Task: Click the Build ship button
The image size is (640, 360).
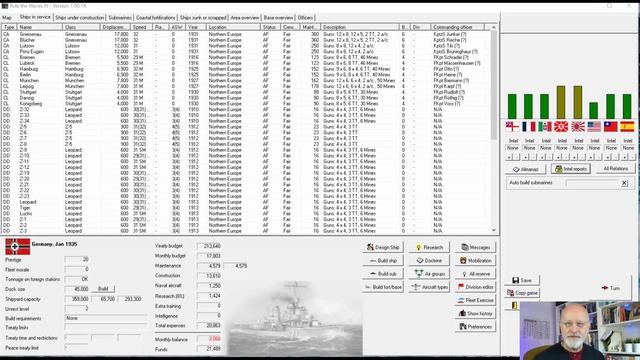Action: coord(383,260)
